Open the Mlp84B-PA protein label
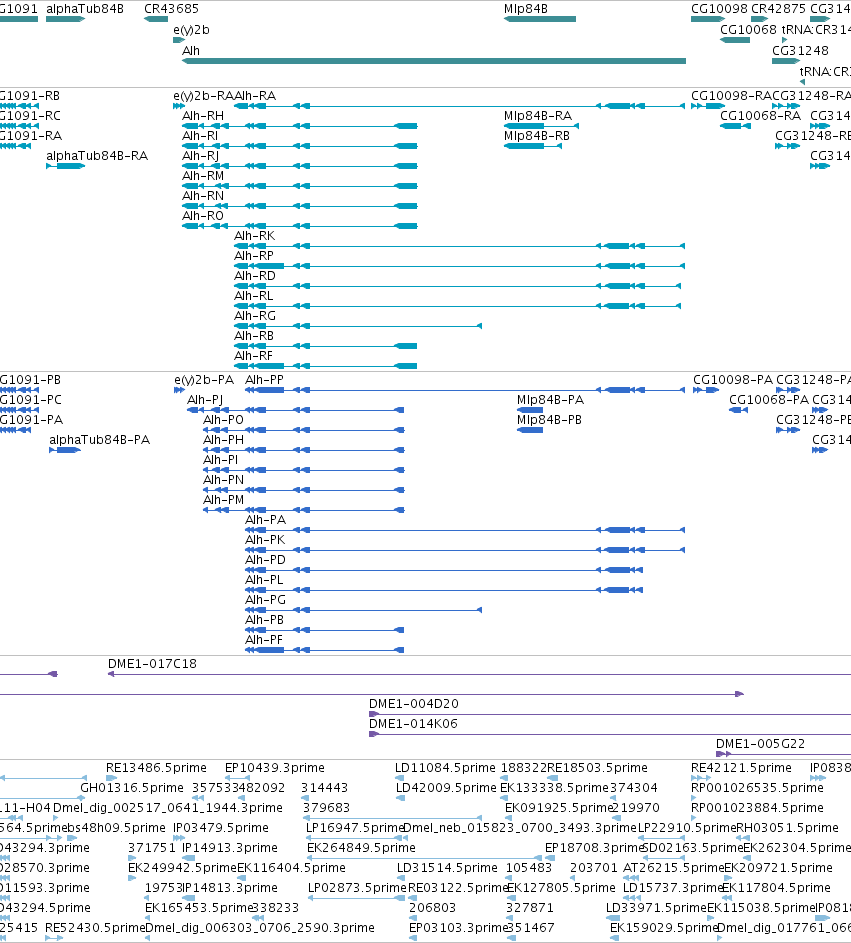Image resolution: width=851 pixels, height=943 pixels. (x=550, y=399)
